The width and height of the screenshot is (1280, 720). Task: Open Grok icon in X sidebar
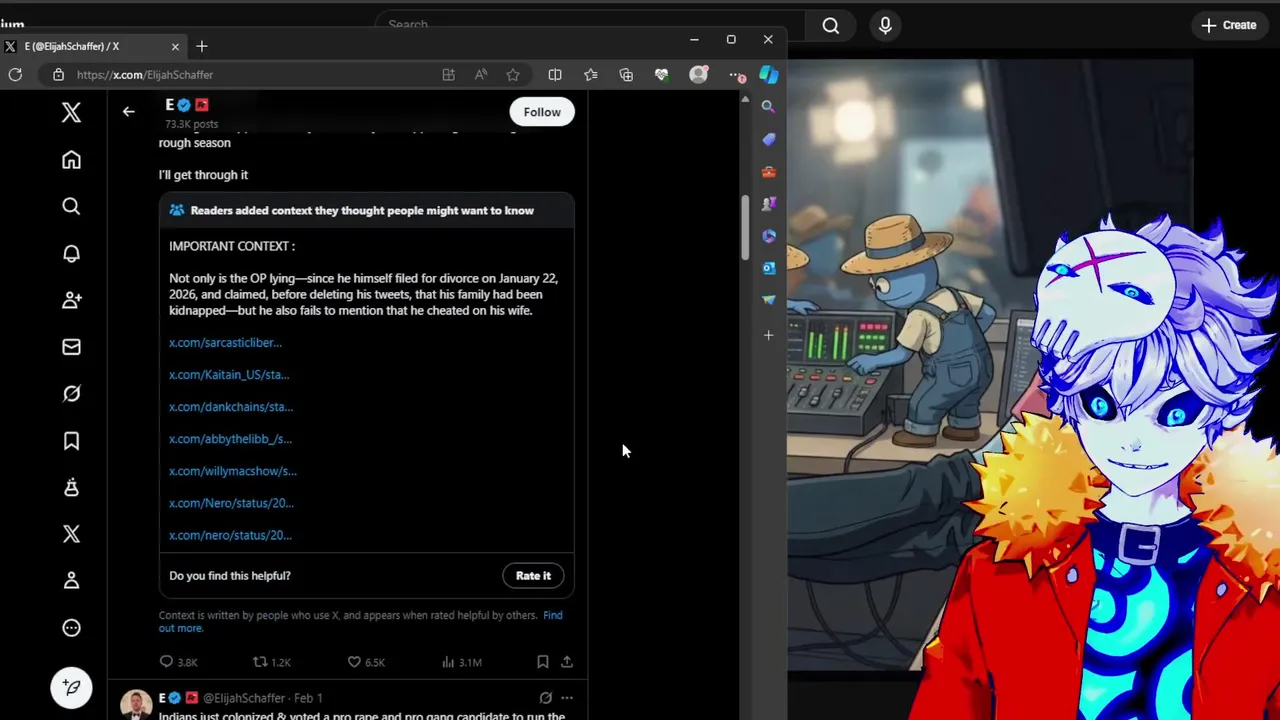71,394
